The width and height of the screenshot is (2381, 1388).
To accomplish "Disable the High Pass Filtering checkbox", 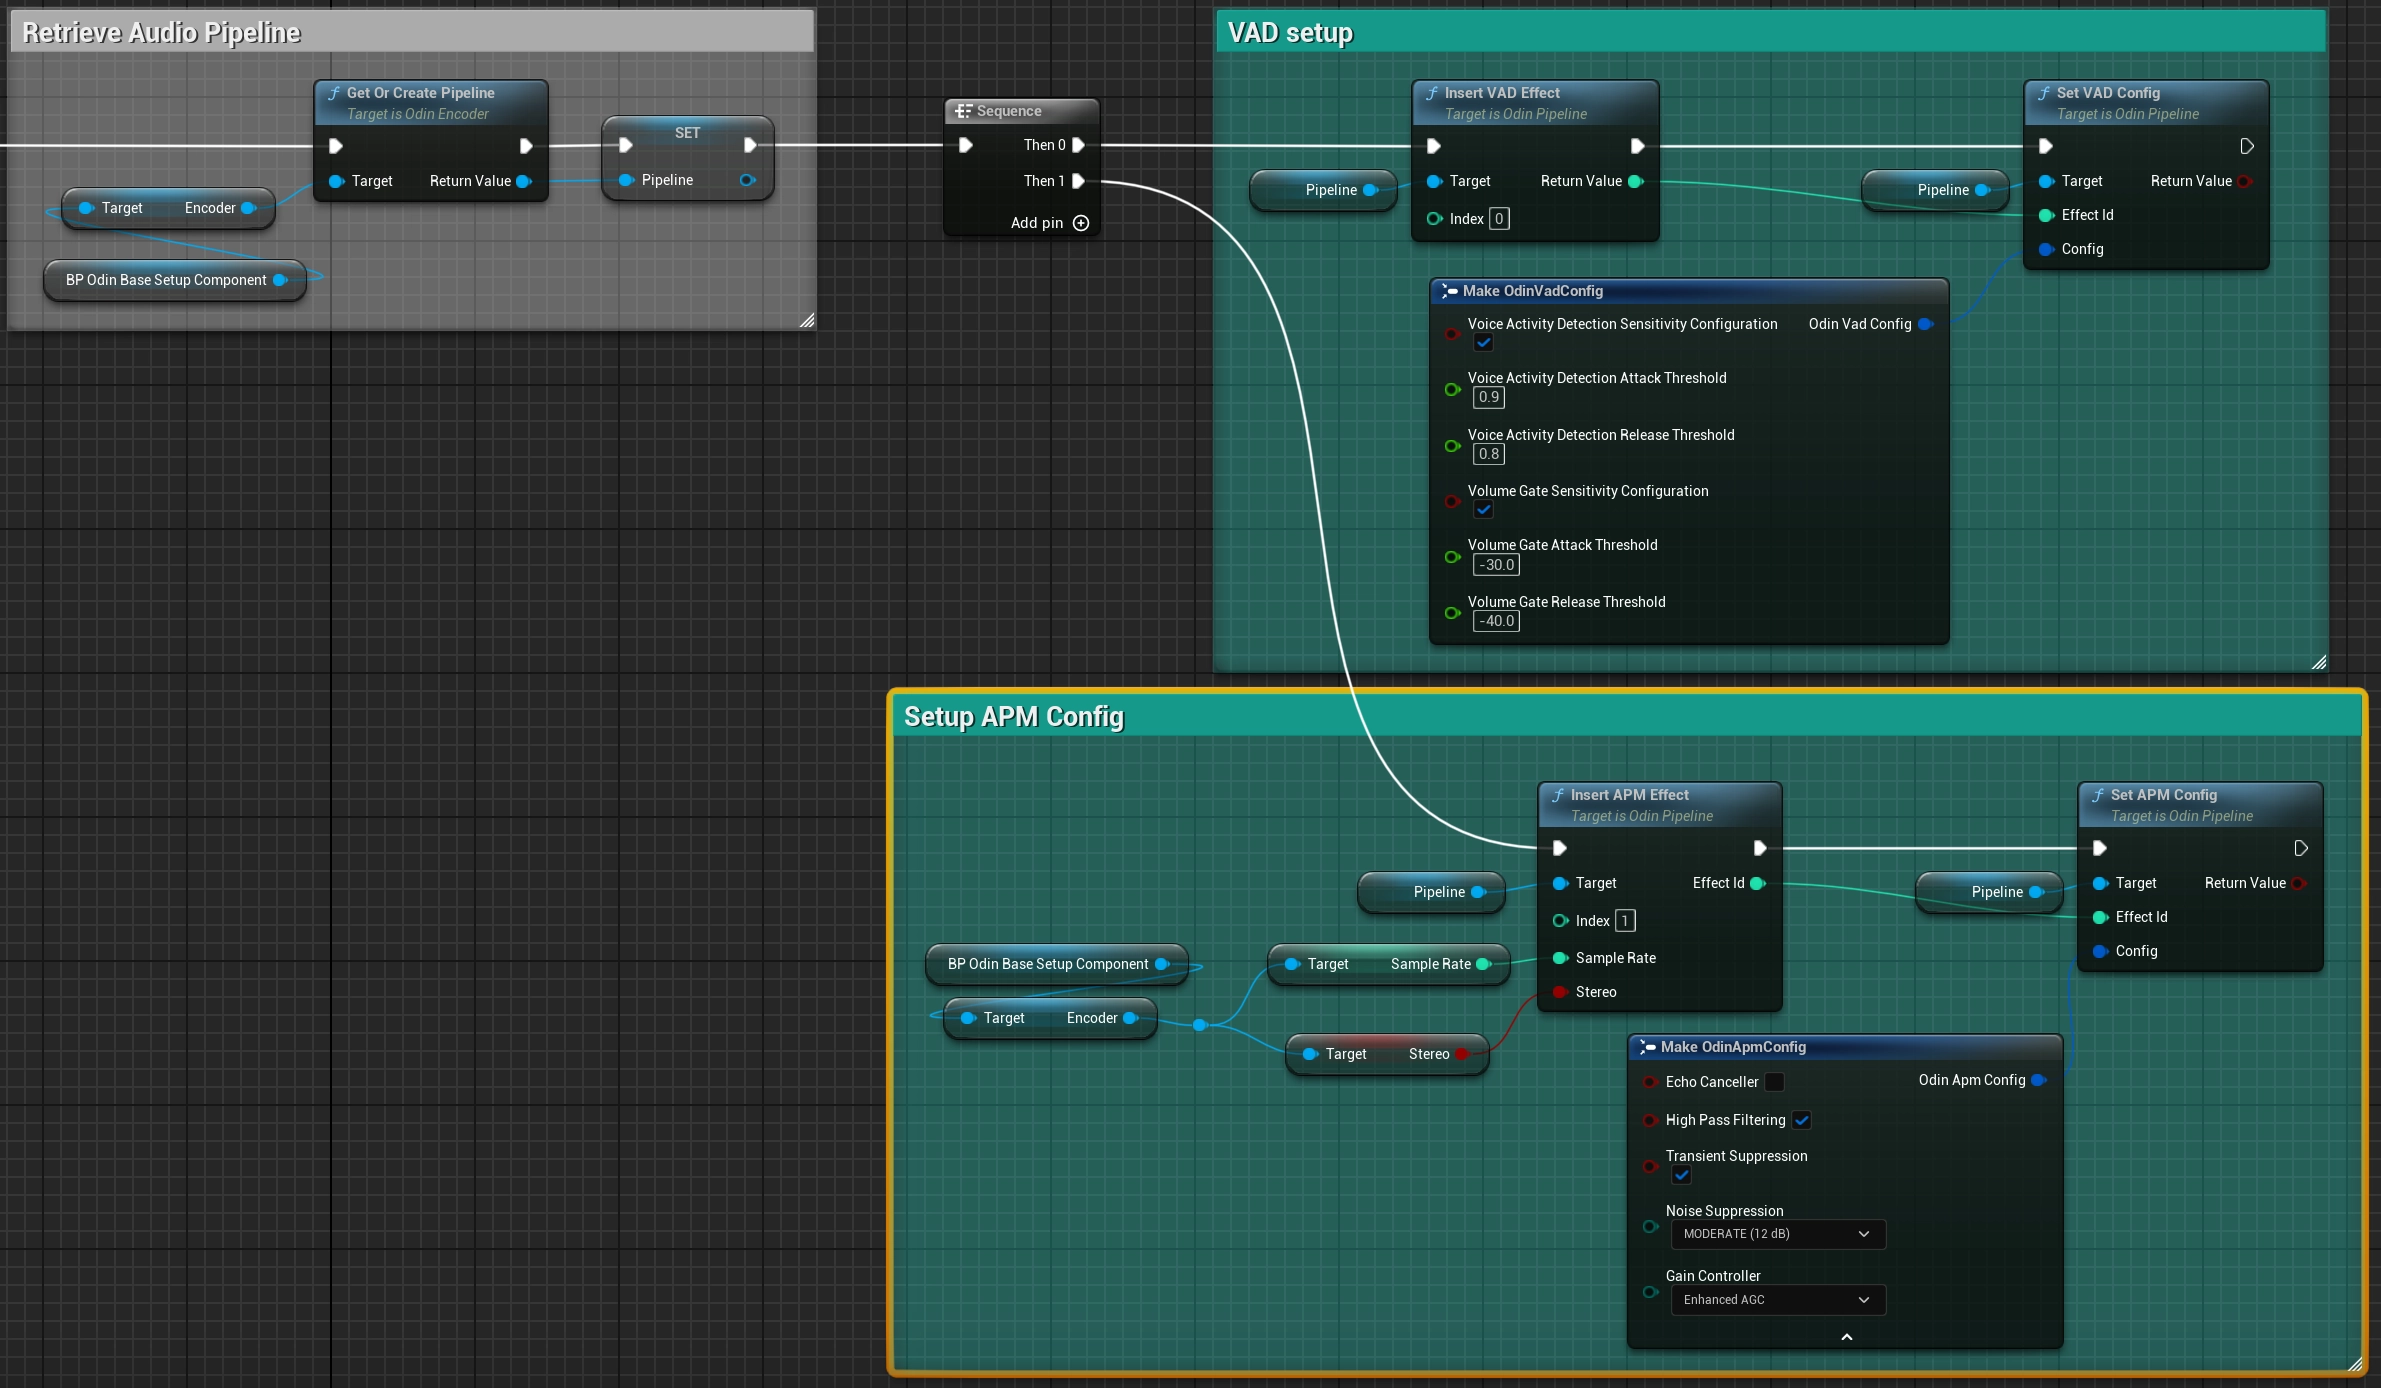I will [1802, 1120].
